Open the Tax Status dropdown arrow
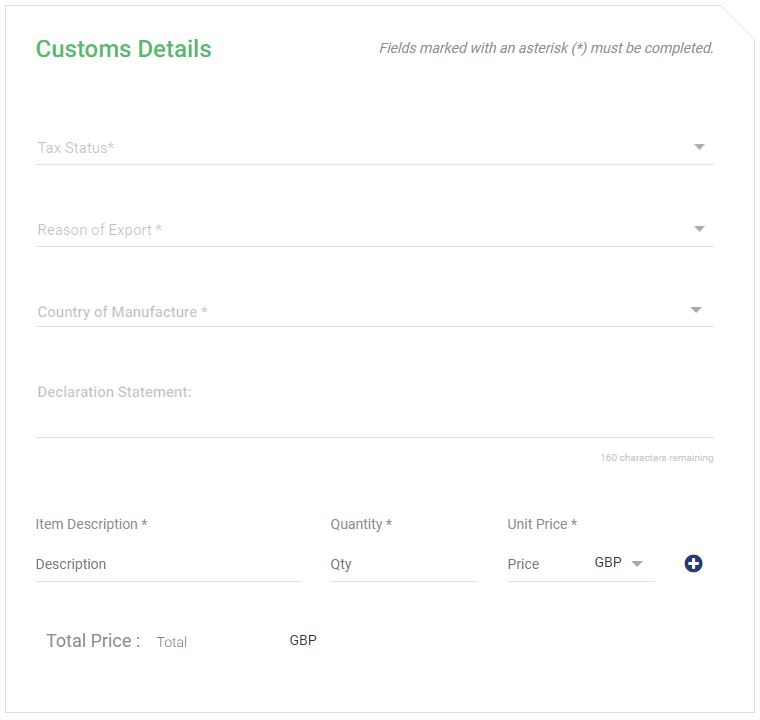This screenshot has width=760, height=720. pyautogui.click(x=699, y=146)
